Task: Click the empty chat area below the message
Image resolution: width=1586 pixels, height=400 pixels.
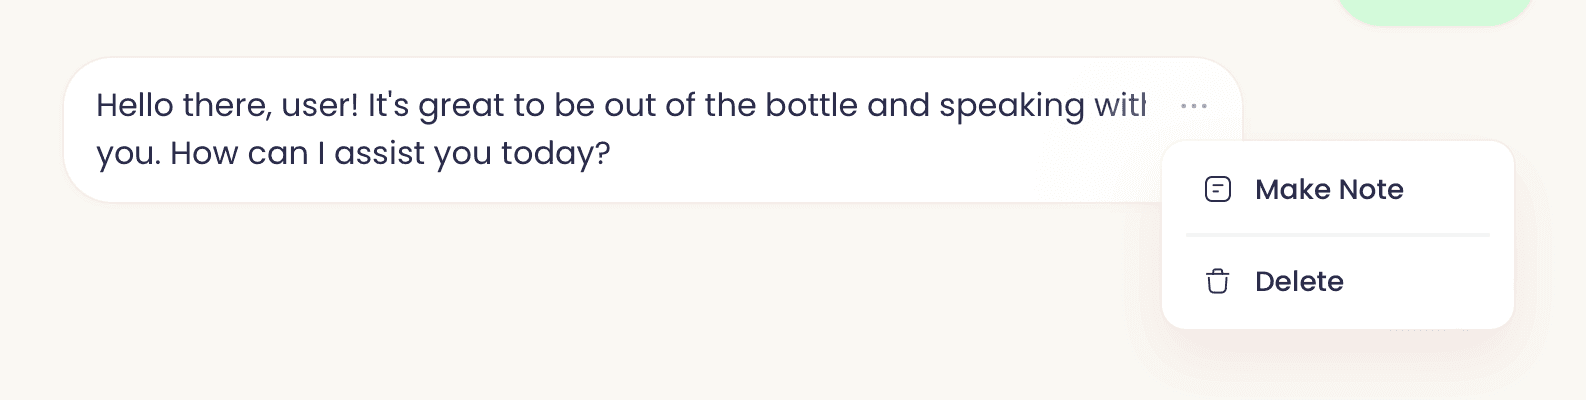Action: [x=600, y=300]
